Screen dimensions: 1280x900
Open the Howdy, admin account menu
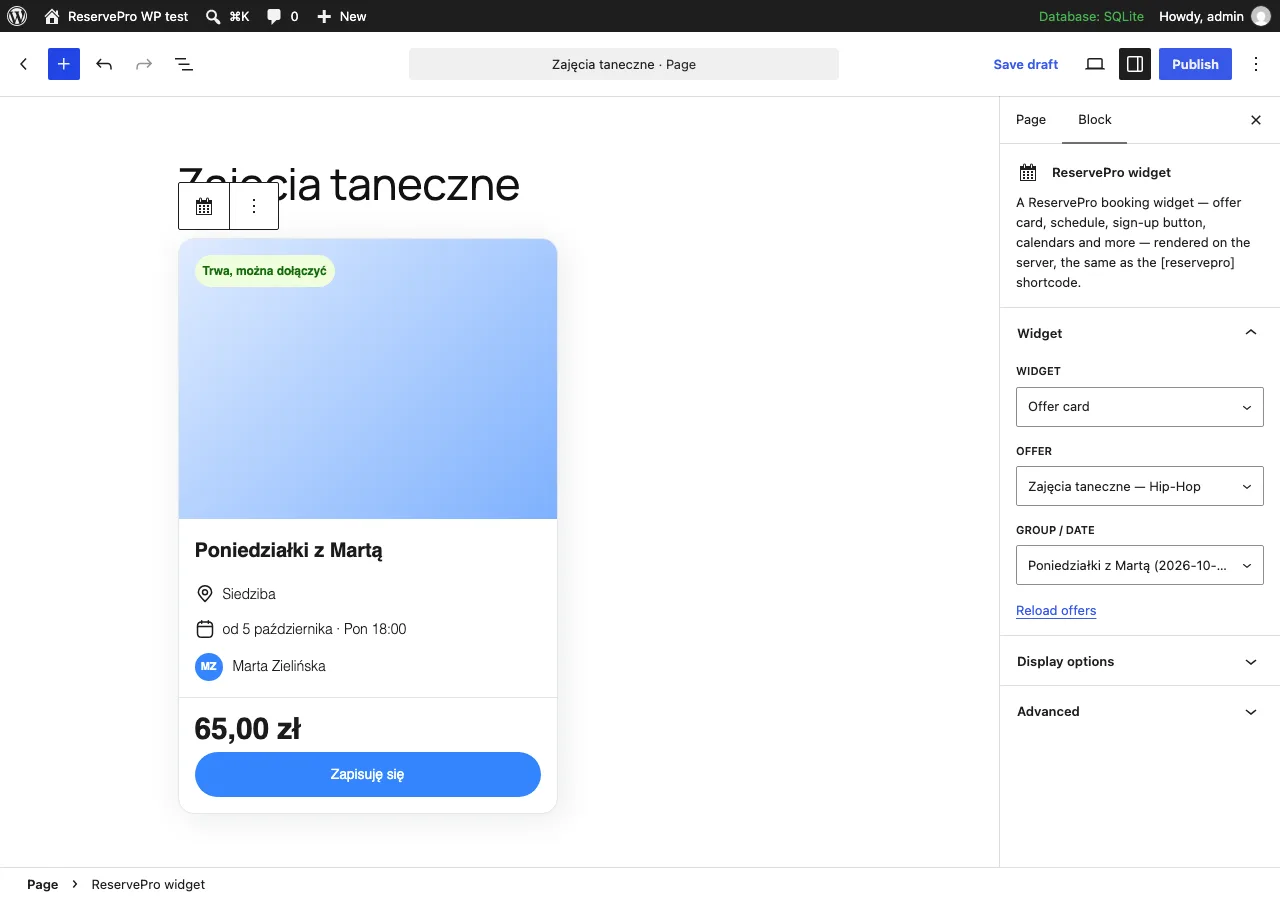[x=1214, y=16]
